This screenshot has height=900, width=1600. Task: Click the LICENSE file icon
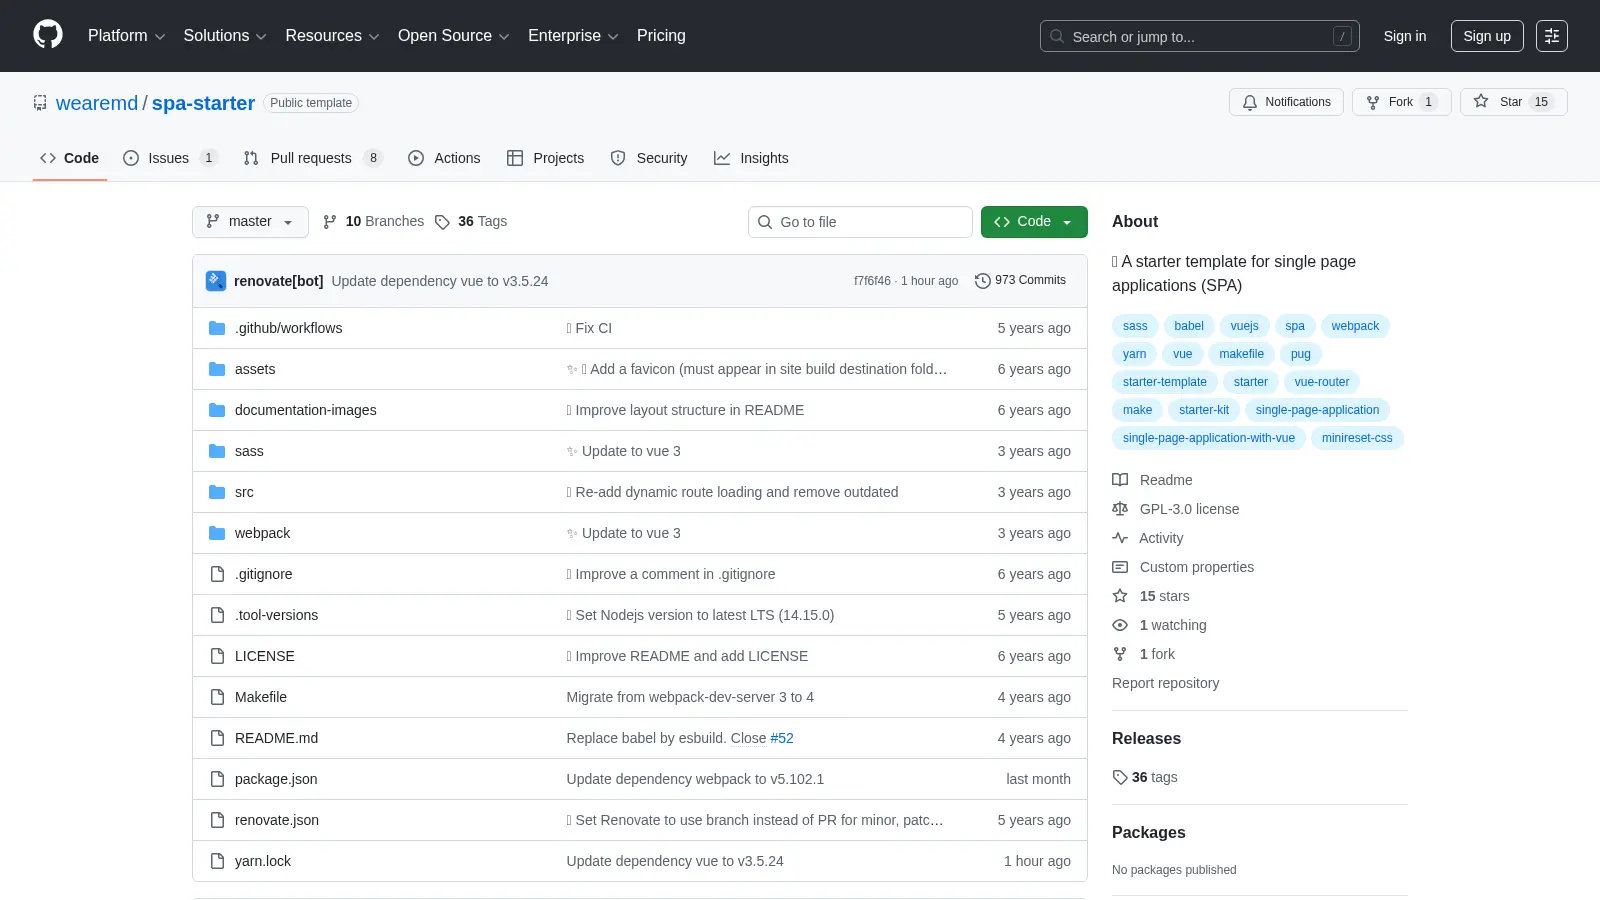217,656
